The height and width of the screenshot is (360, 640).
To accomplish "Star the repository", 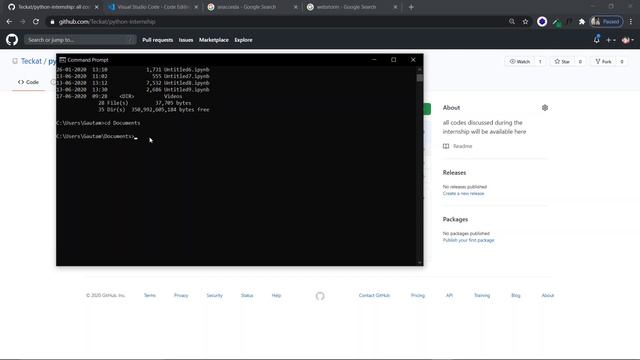I will pos(562,61).
